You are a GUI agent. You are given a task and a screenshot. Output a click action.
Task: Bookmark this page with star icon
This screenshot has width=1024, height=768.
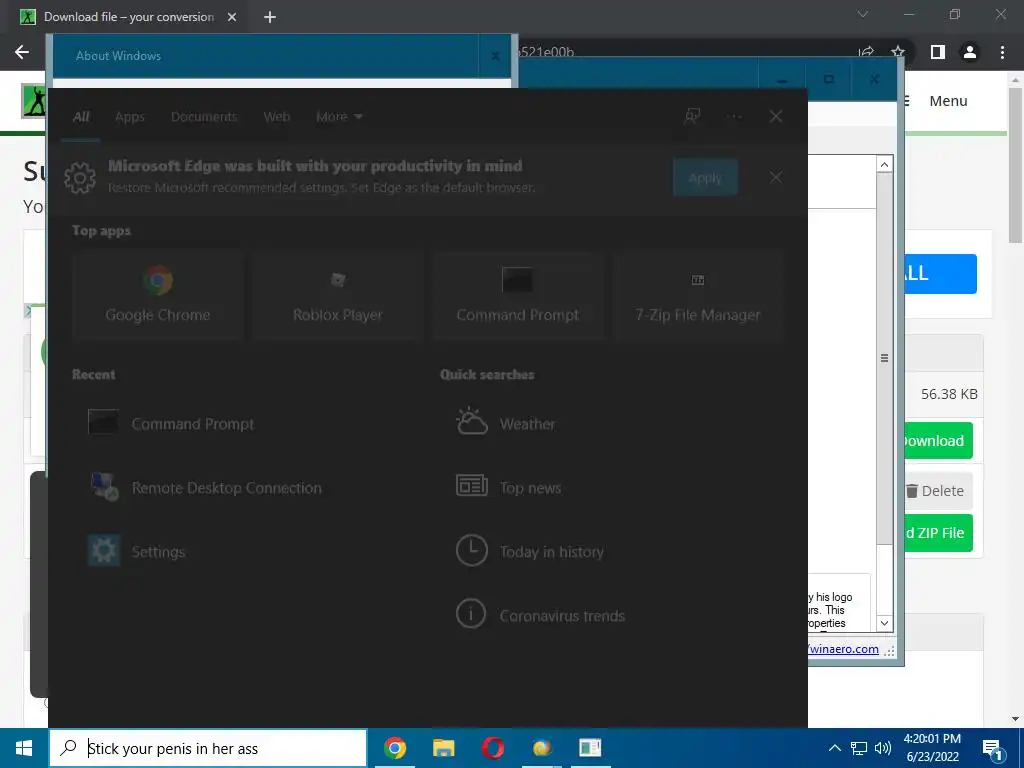(x=898, y=52)
